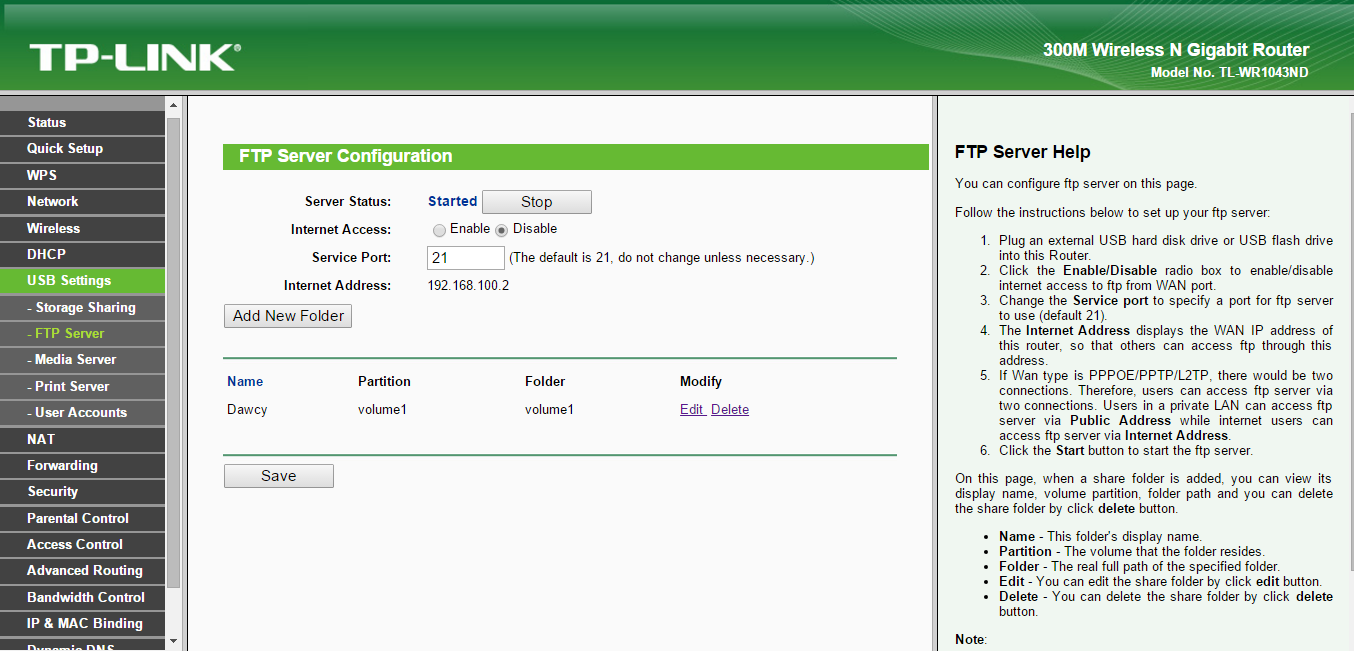Select Disable radio for Internet Access
The image size is (1354, 651).
tap(502, 230)
